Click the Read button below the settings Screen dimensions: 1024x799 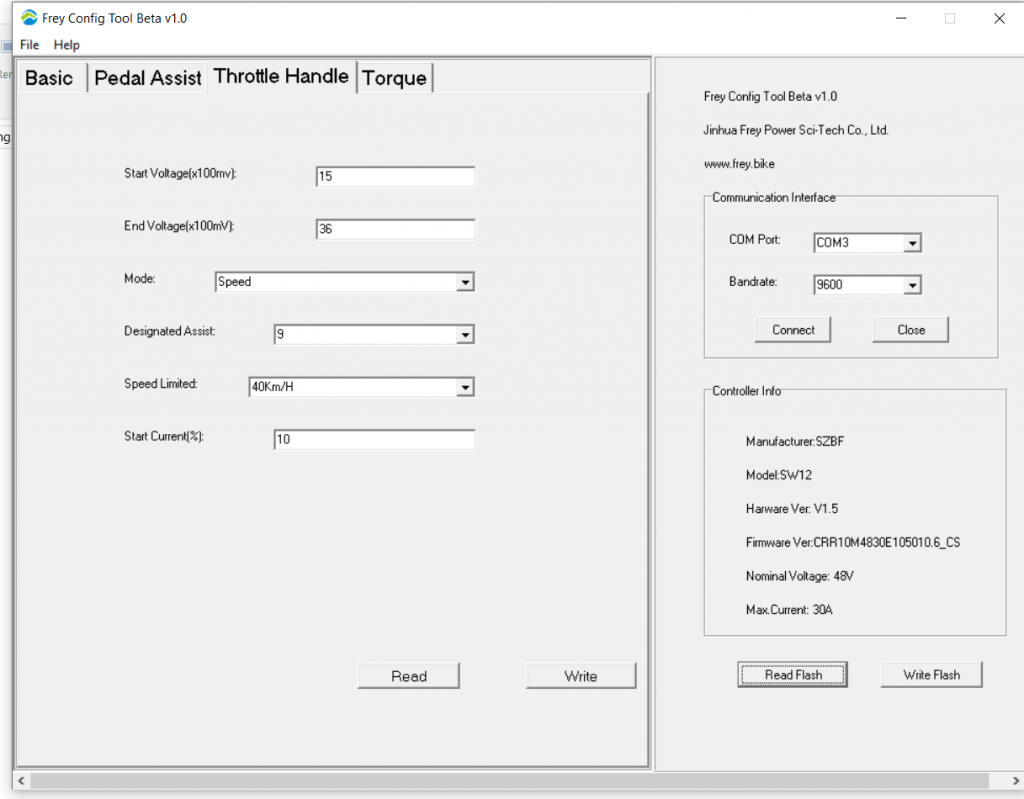pyautogui.click(x=408, y=675)
